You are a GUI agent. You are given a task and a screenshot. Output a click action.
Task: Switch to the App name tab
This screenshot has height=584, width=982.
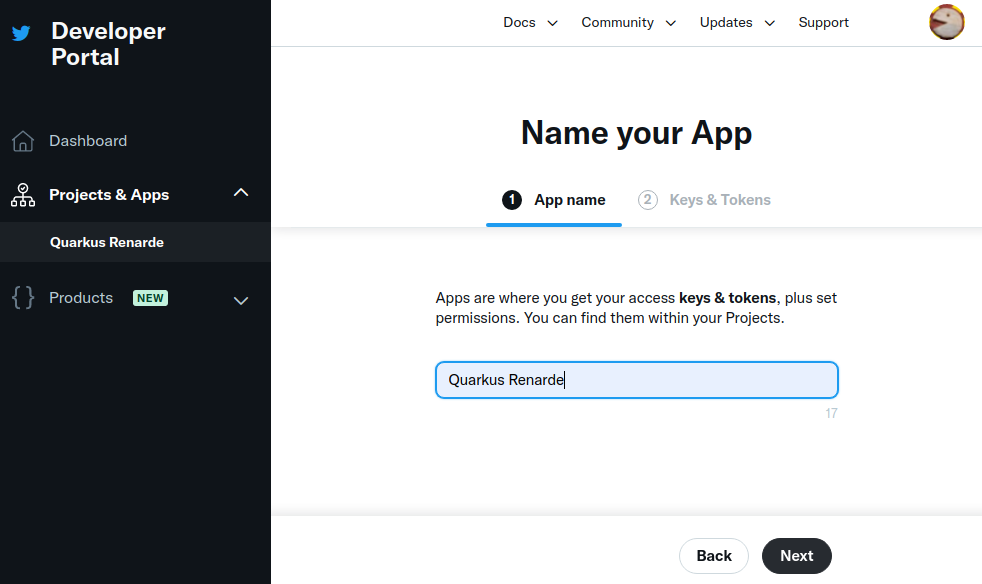click(x=569, y=200)
